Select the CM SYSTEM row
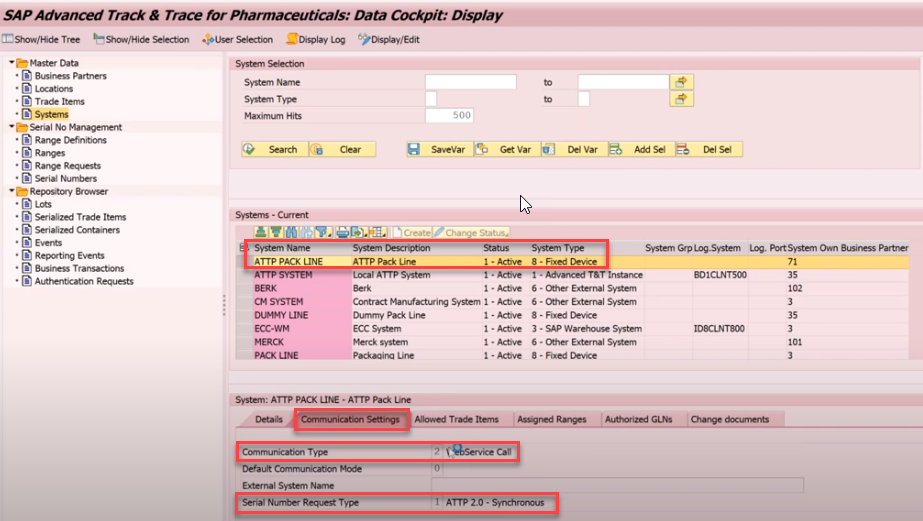The image size is (923, 521). tap(572, 302)
